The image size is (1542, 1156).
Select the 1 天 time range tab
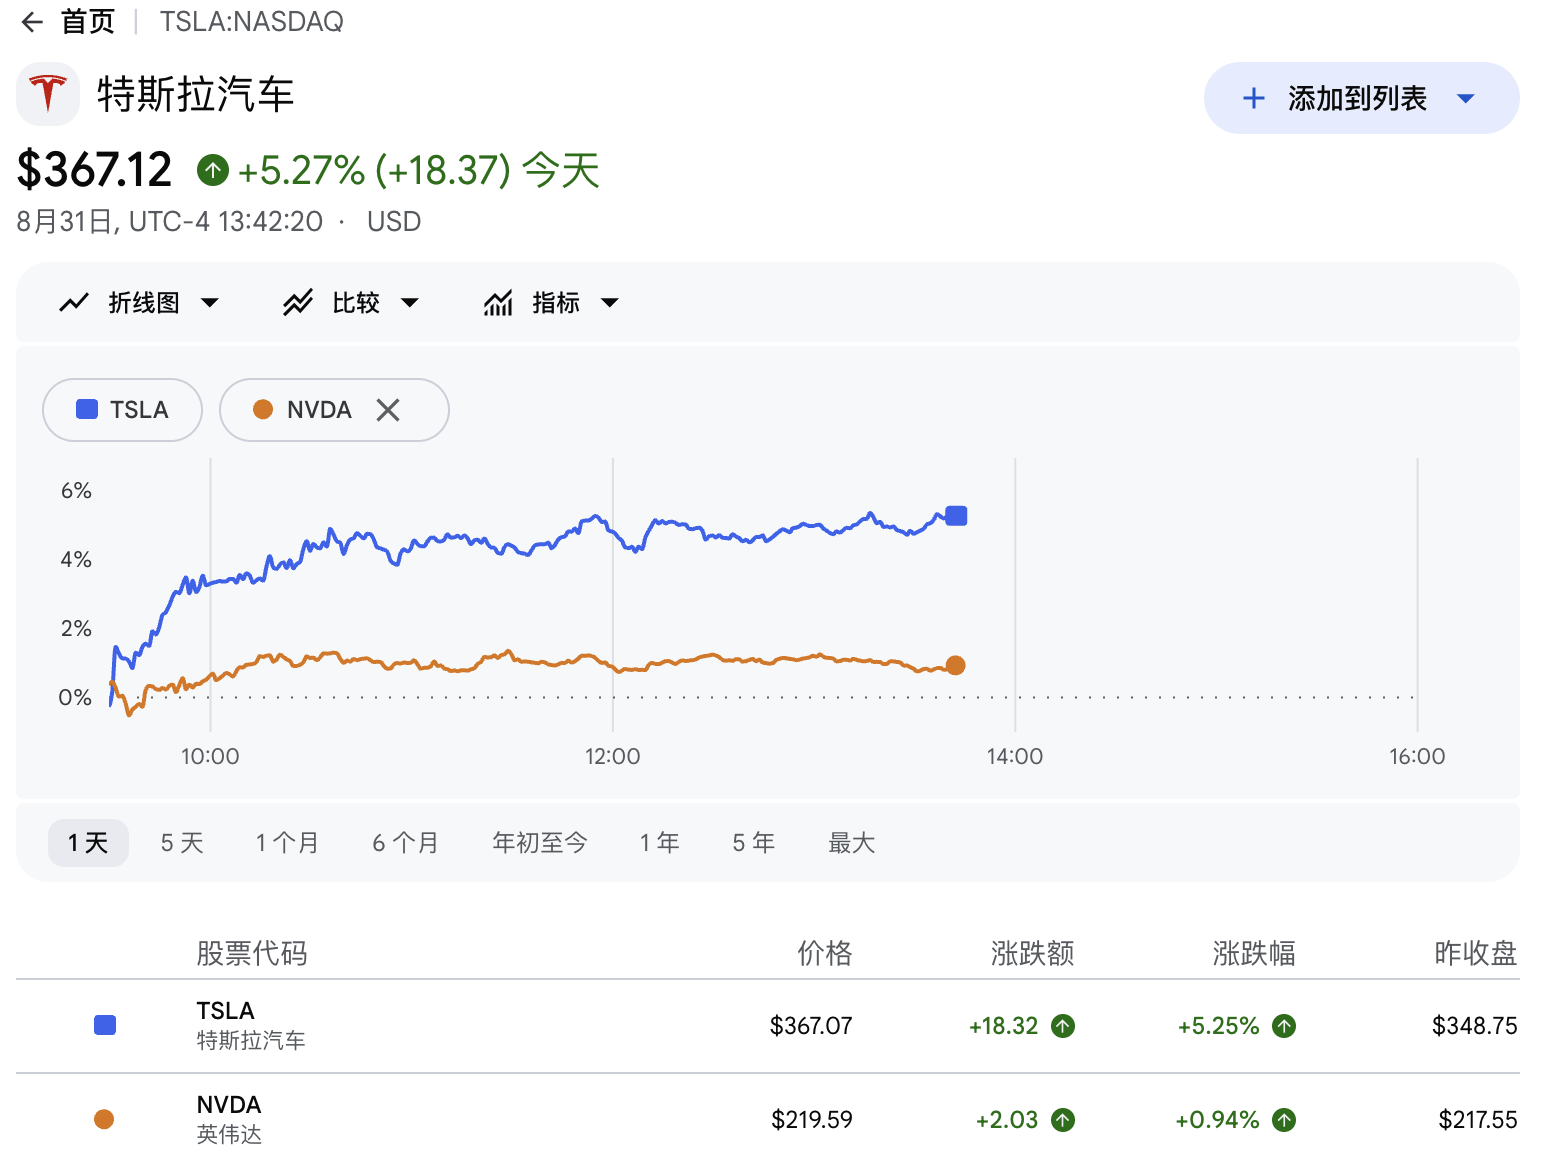(x=88, y=843)
